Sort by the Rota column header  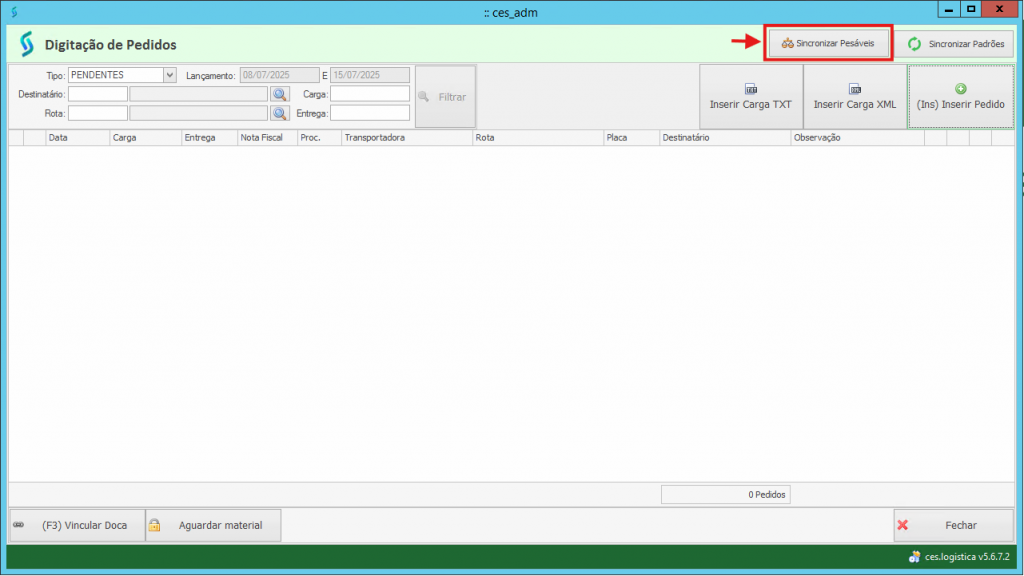tap(538, 138)
